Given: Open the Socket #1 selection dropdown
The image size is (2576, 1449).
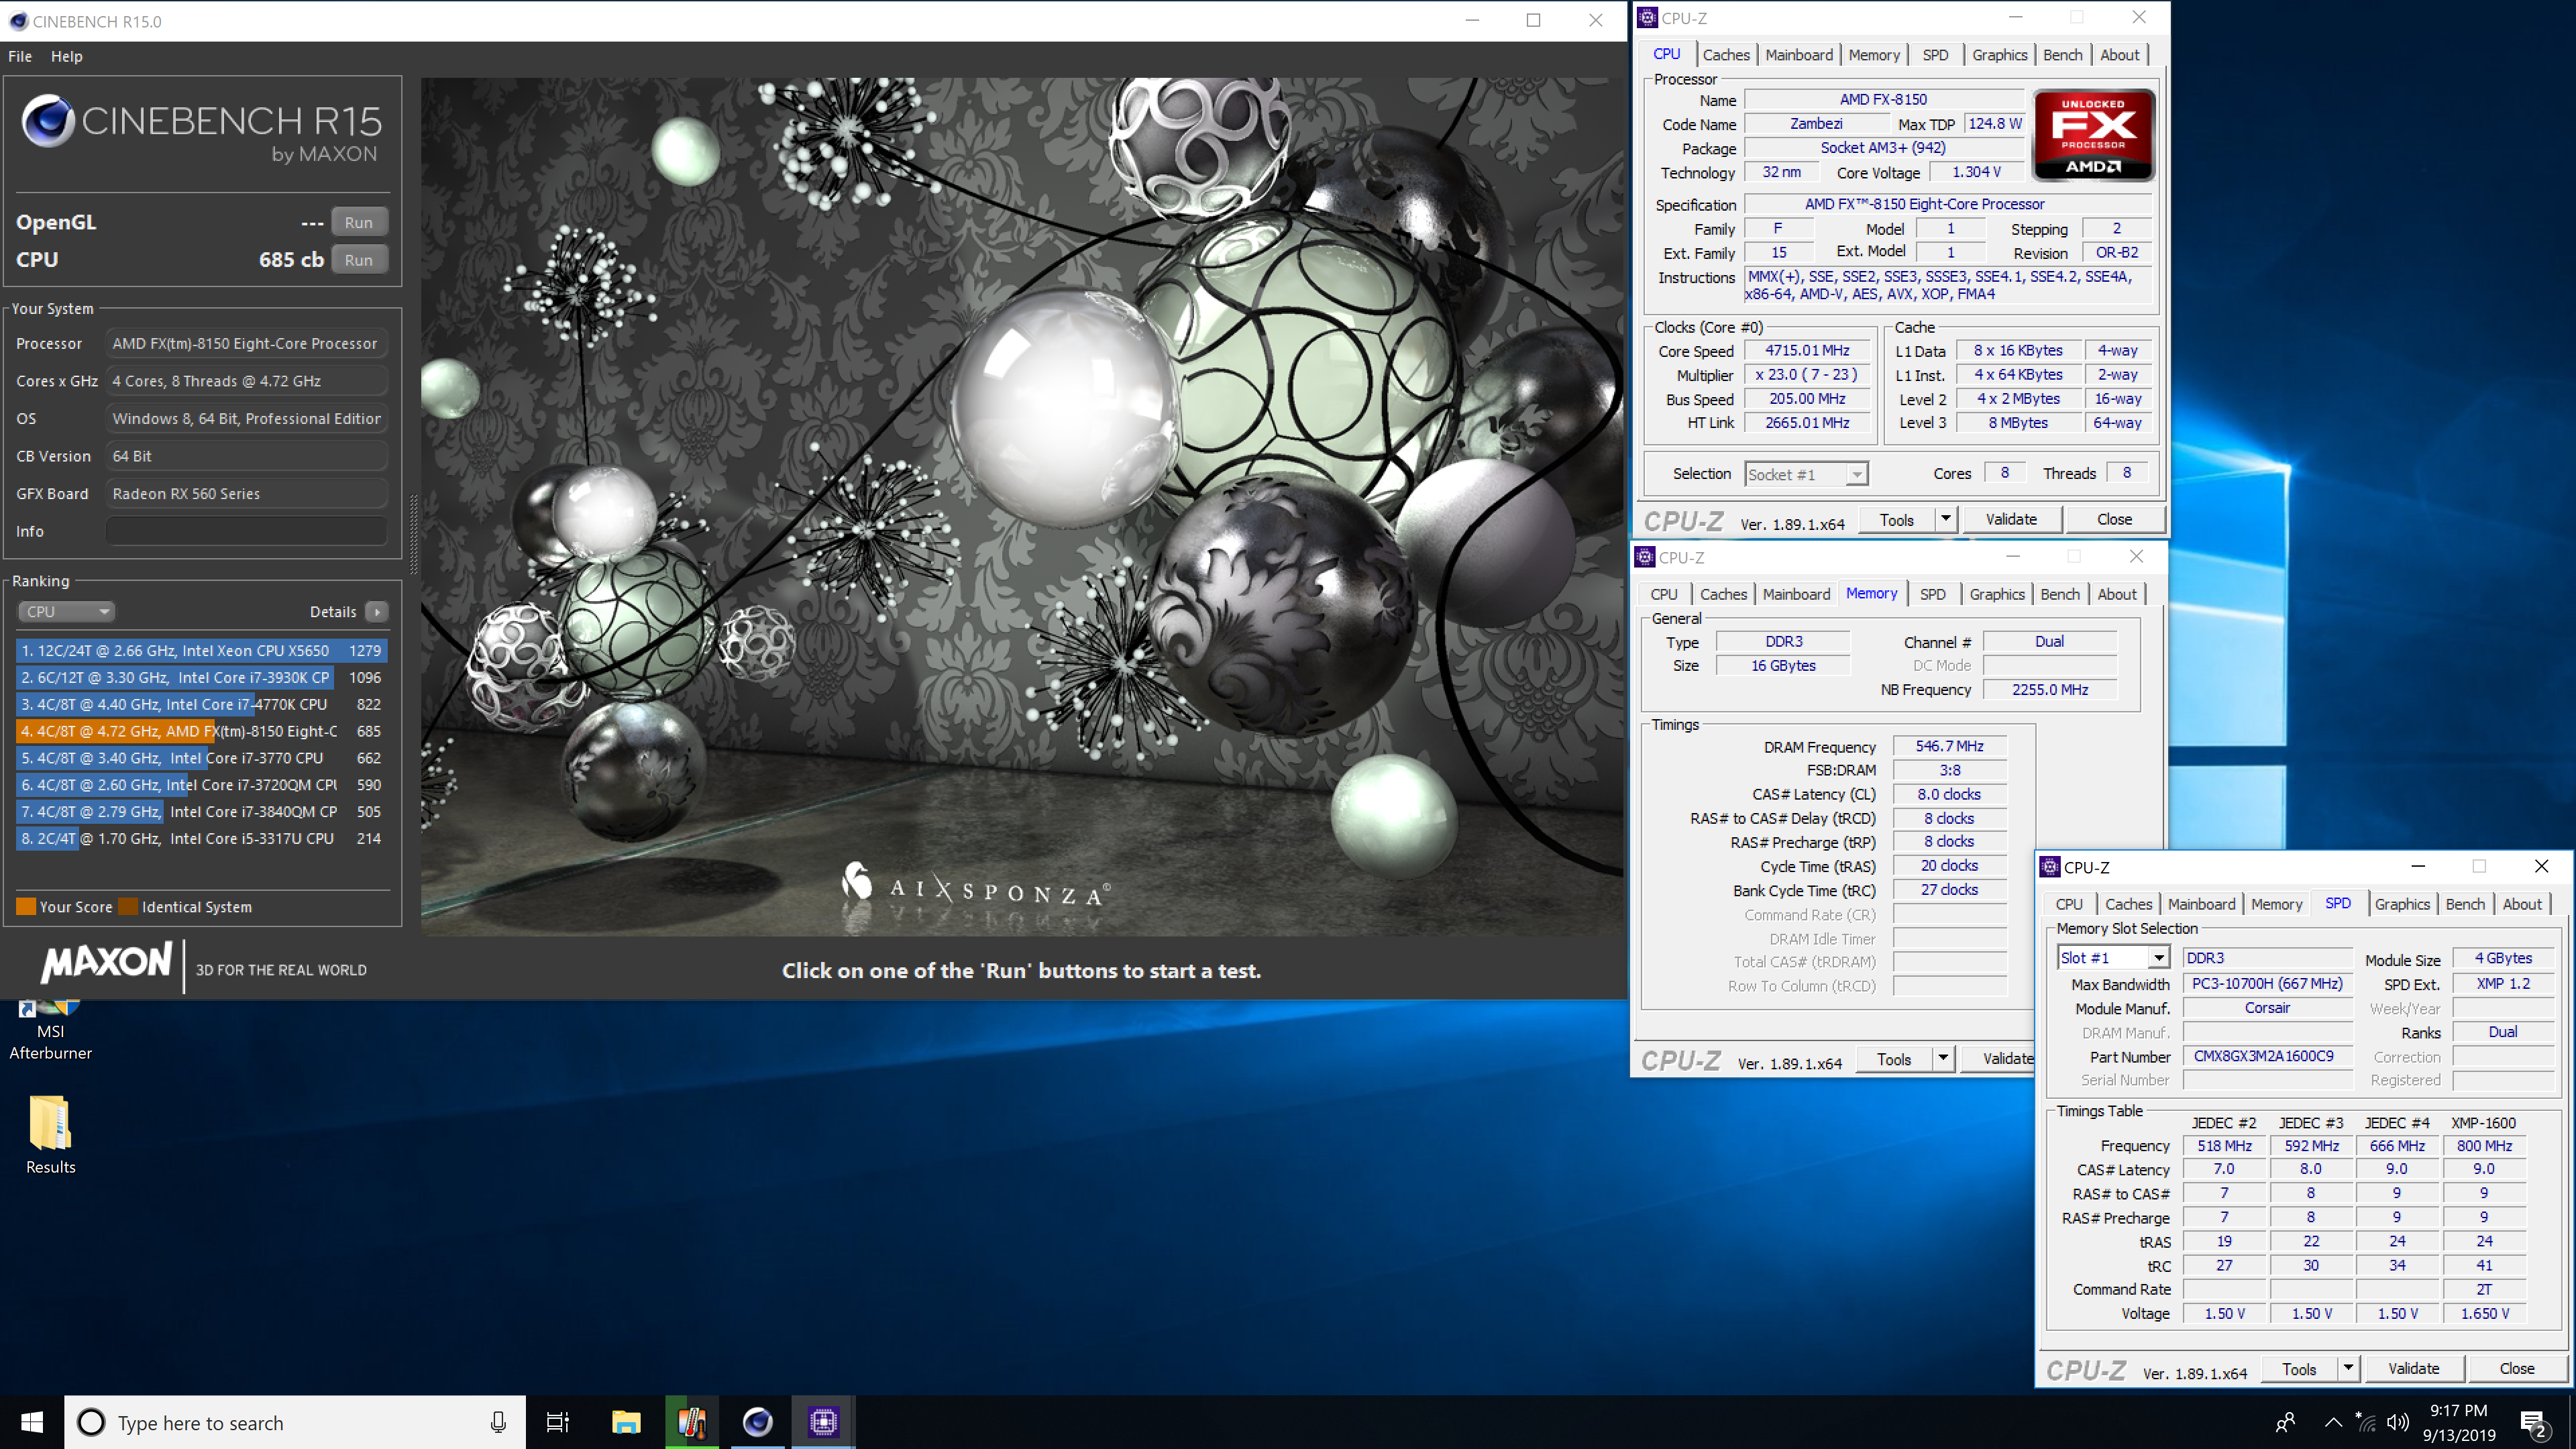Looking at the screenshot, I should click(1805, 474).
